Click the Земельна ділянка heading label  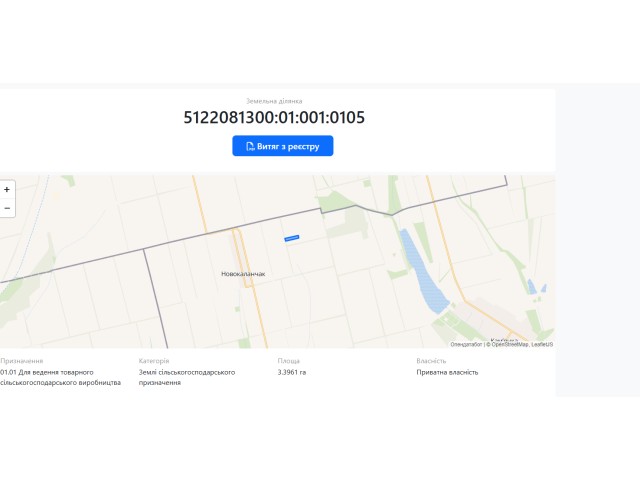point(274,101)
